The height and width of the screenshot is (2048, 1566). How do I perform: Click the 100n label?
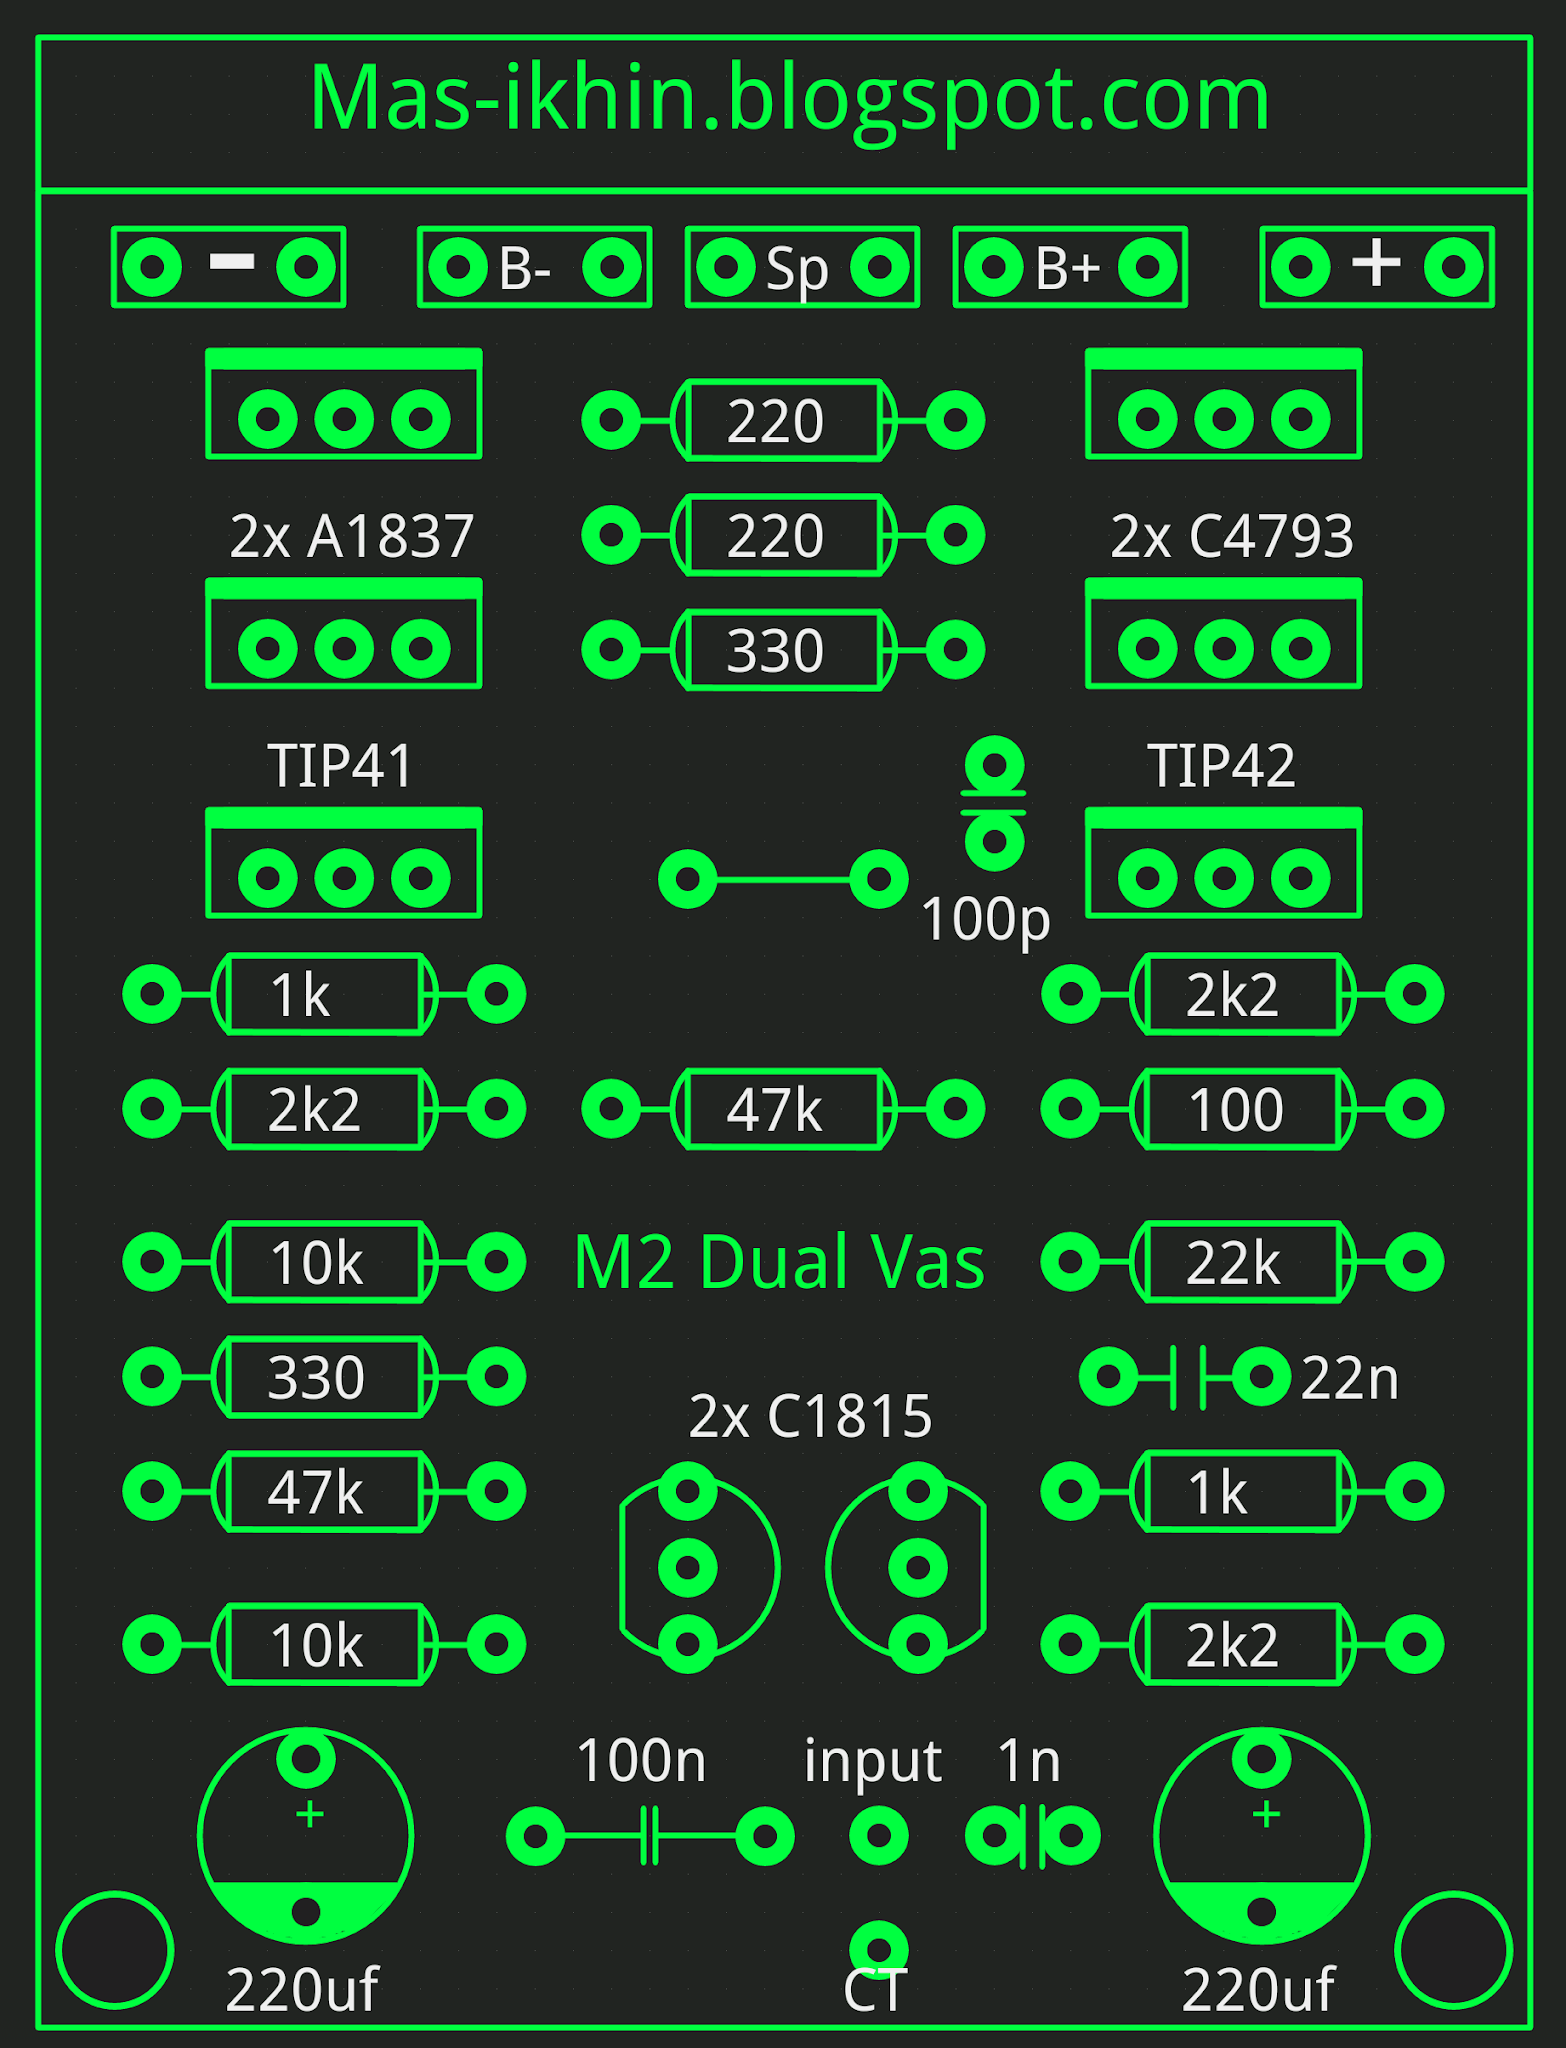(x=641, y=1761)
